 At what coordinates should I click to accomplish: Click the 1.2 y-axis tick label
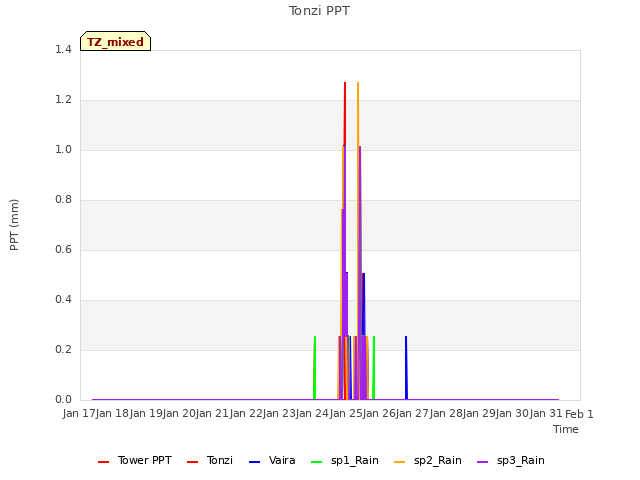(x=63, y=100)
